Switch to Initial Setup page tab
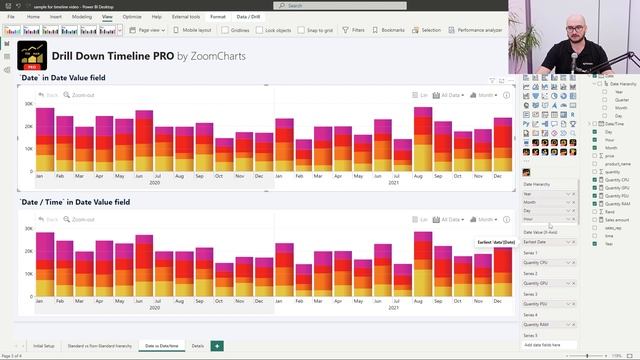This screenshot has width=640, height=360. (x=44, y=346)
